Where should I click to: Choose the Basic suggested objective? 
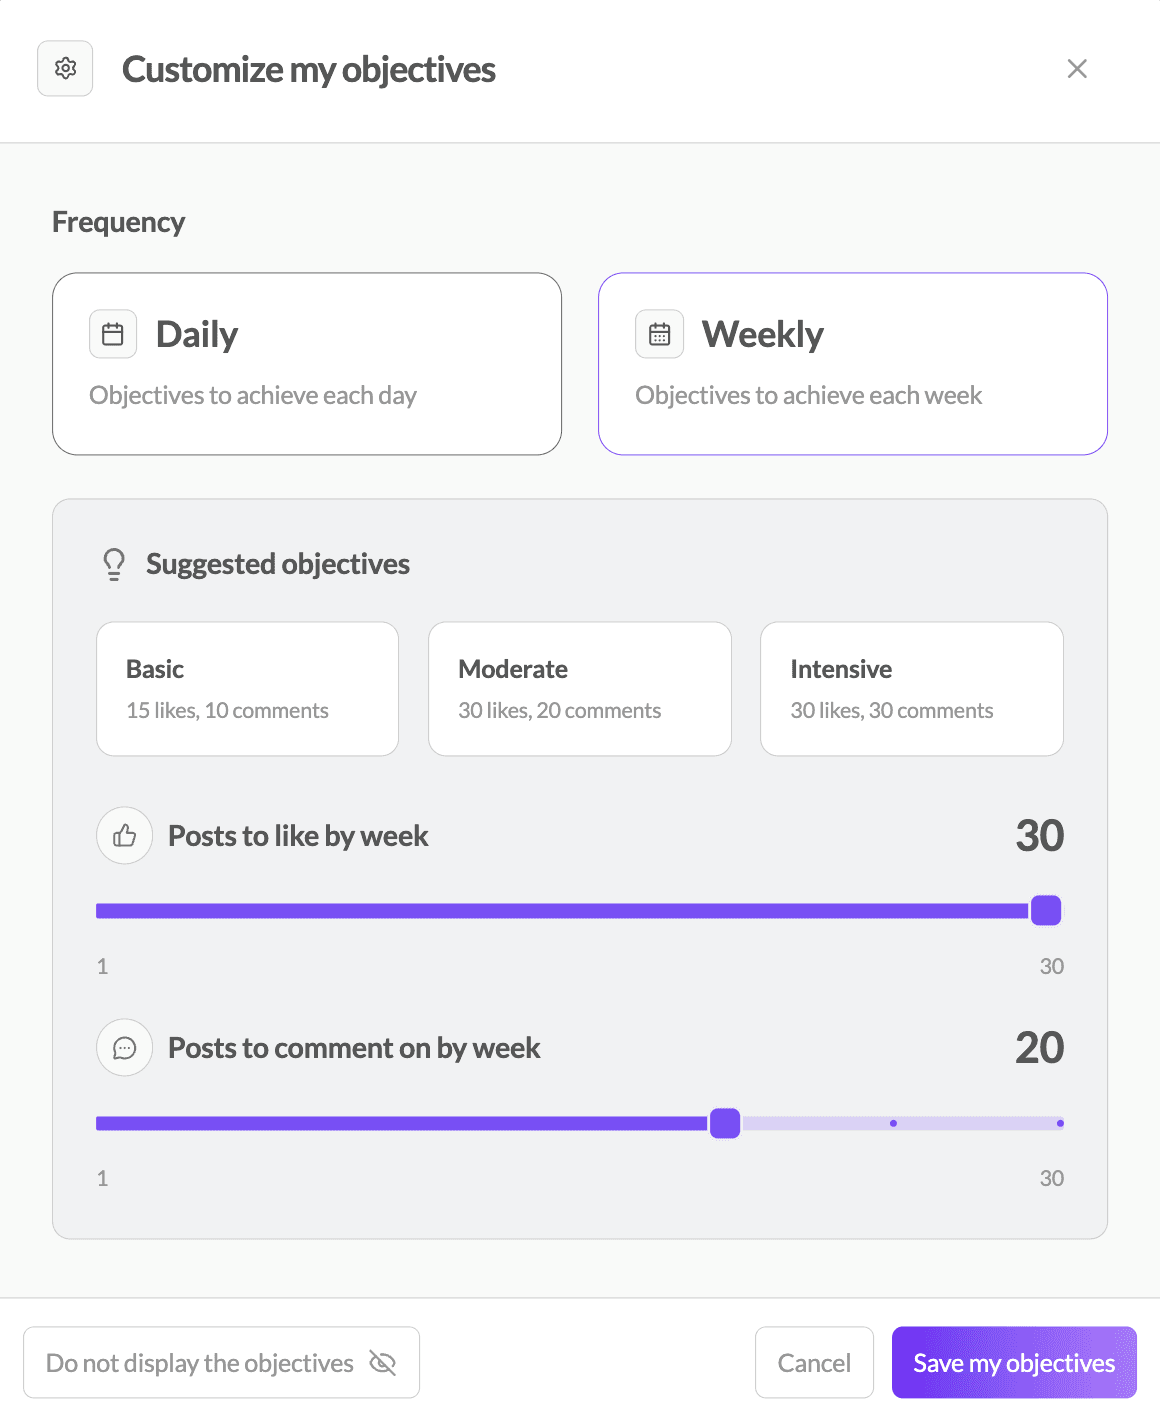tap(247, 689)
